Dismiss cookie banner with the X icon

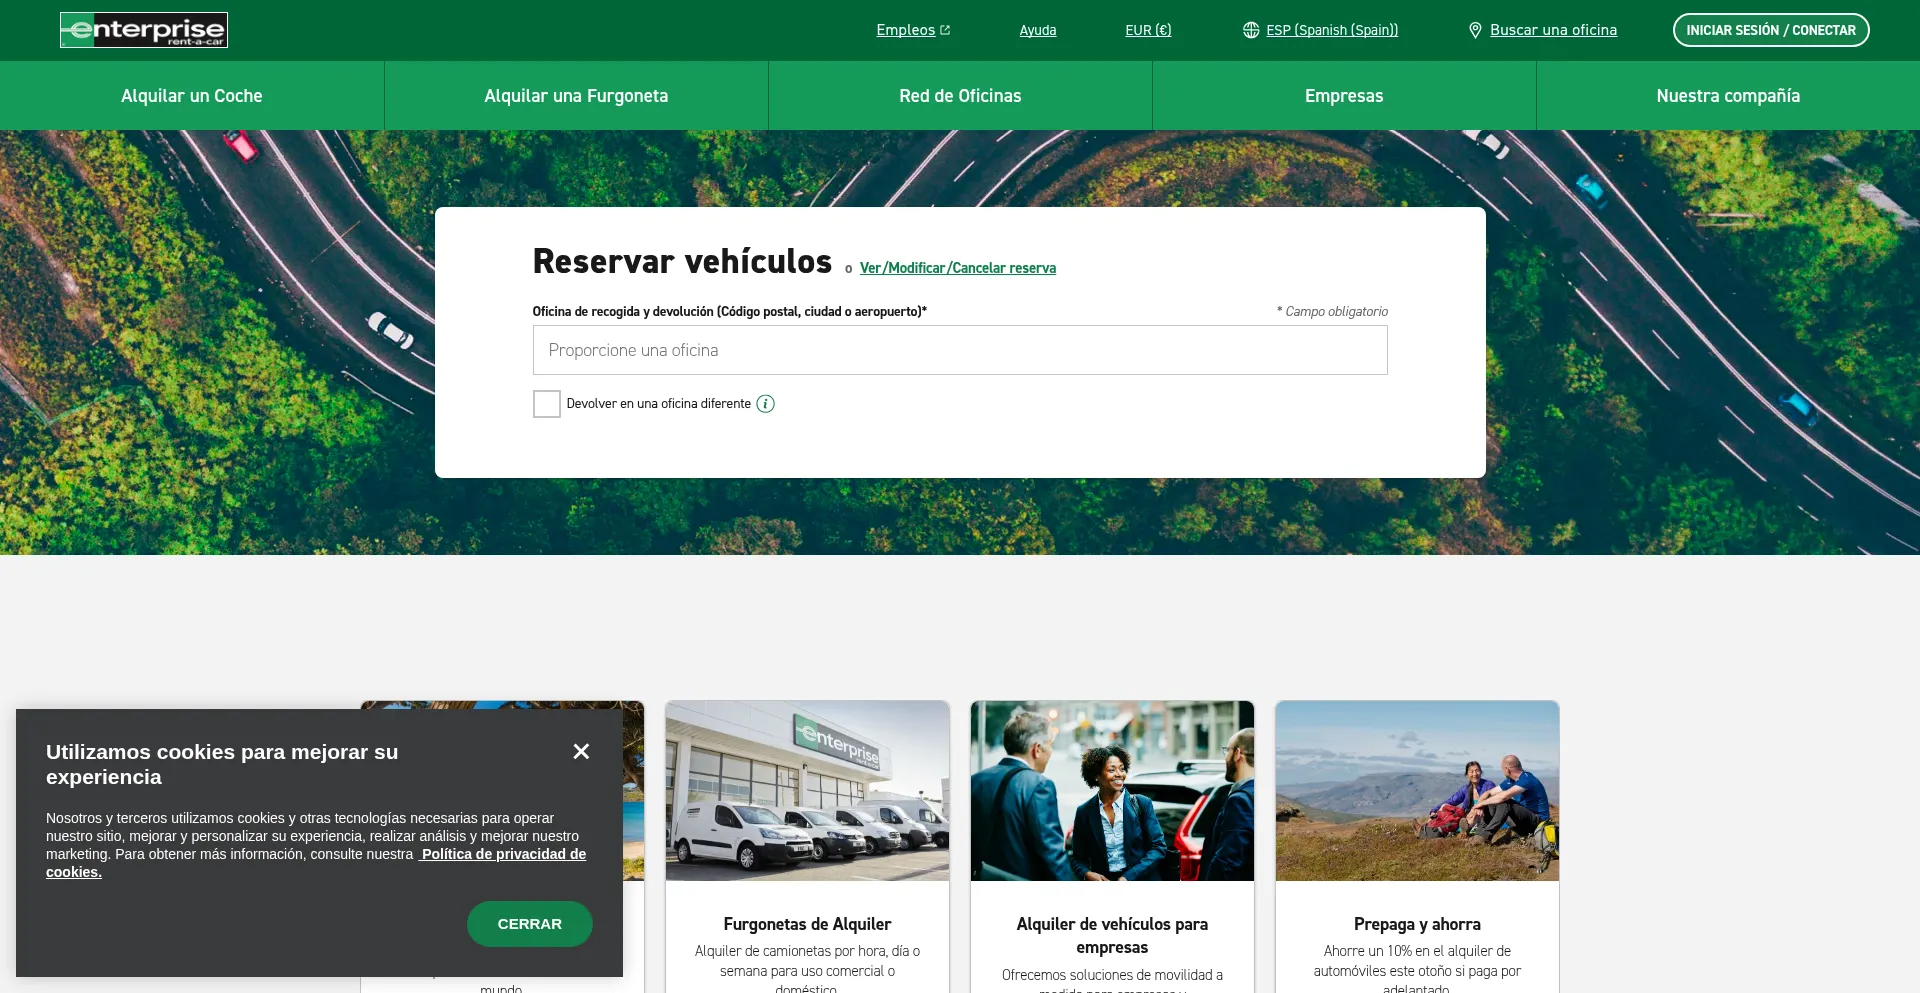581,751
